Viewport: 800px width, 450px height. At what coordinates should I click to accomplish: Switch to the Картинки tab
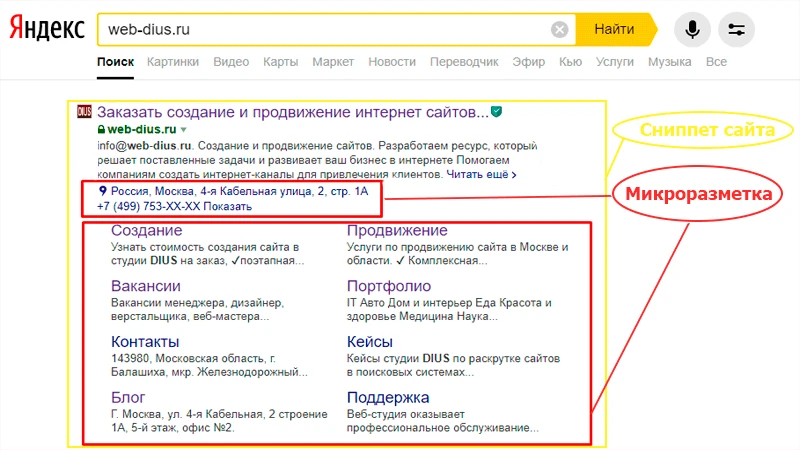click(x=173, y=62)
